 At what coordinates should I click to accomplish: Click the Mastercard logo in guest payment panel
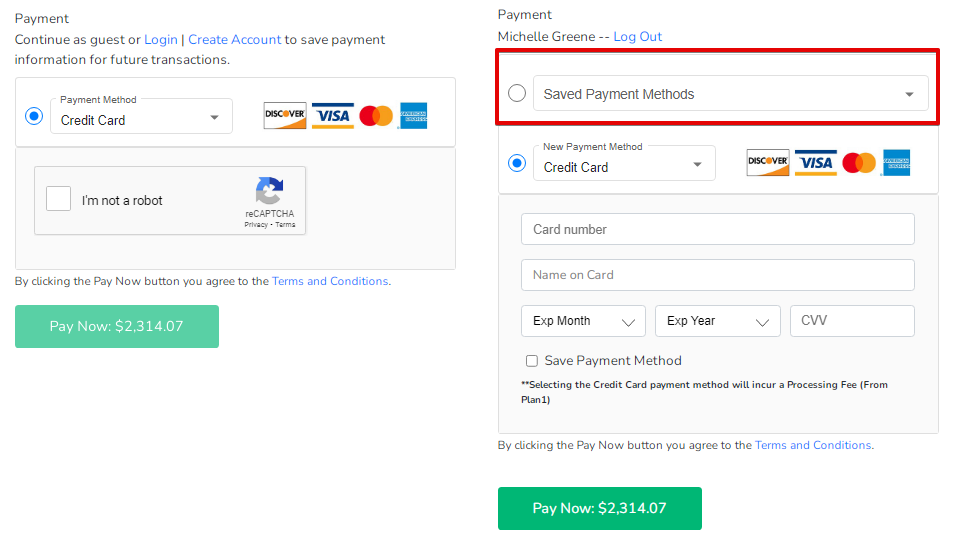[x=376, y=116]
